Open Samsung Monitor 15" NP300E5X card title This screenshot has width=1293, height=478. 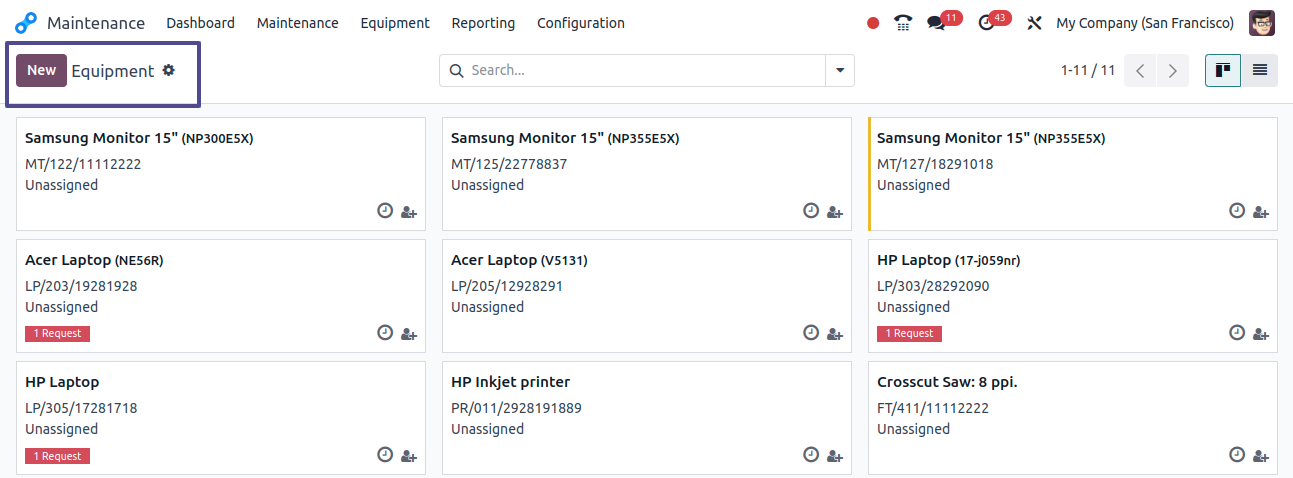(x=139, y=138)
